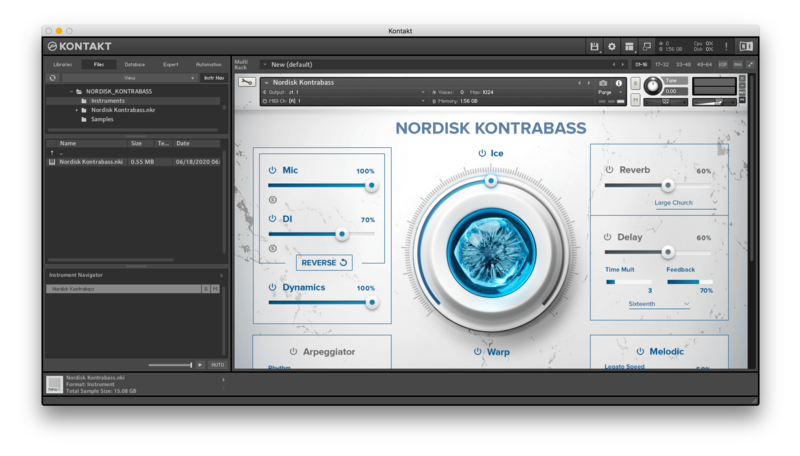The width and height of the screenshot is (800, 456).
Task: Toggle the Warp power button
Action: 478,351
